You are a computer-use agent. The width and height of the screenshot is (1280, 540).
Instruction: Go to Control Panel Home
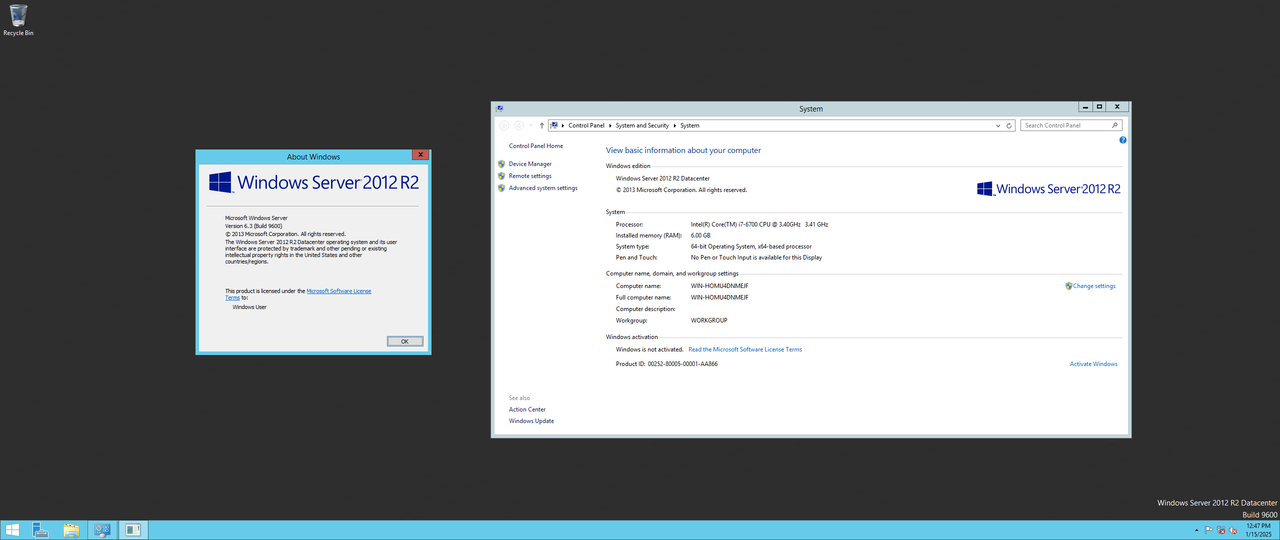coord(536,146)
